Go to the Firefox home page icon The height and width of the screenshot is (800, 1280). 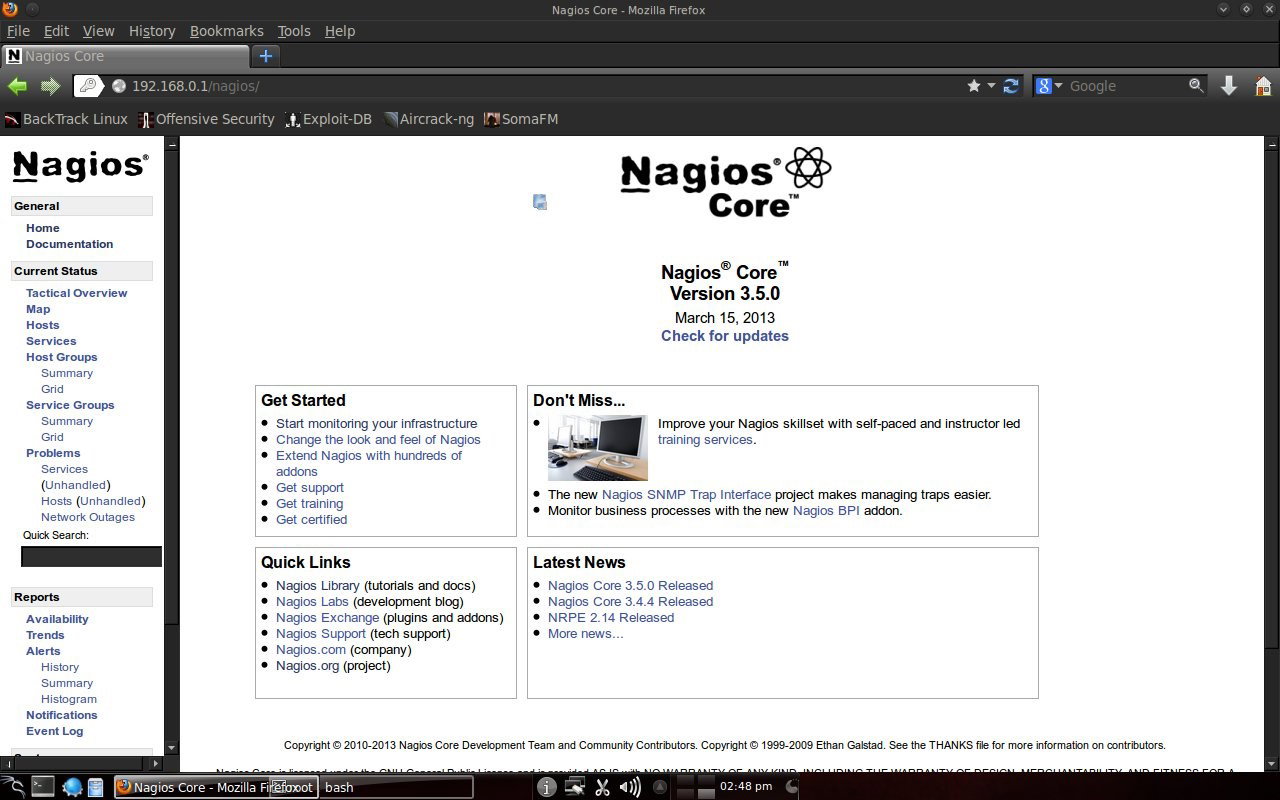coord(1262,86)
